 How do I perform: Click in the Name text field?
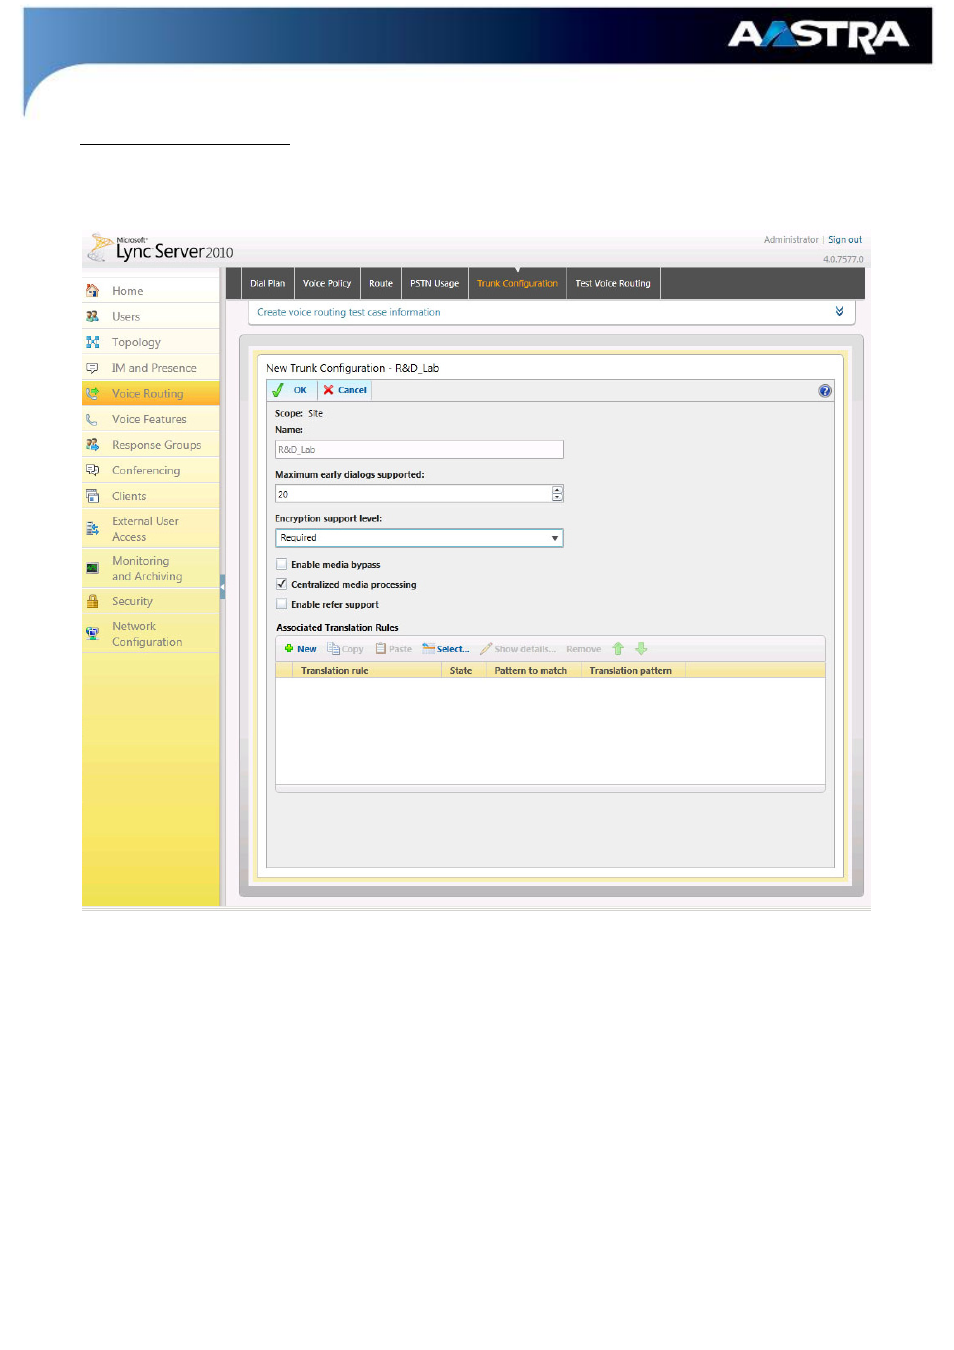419,450
